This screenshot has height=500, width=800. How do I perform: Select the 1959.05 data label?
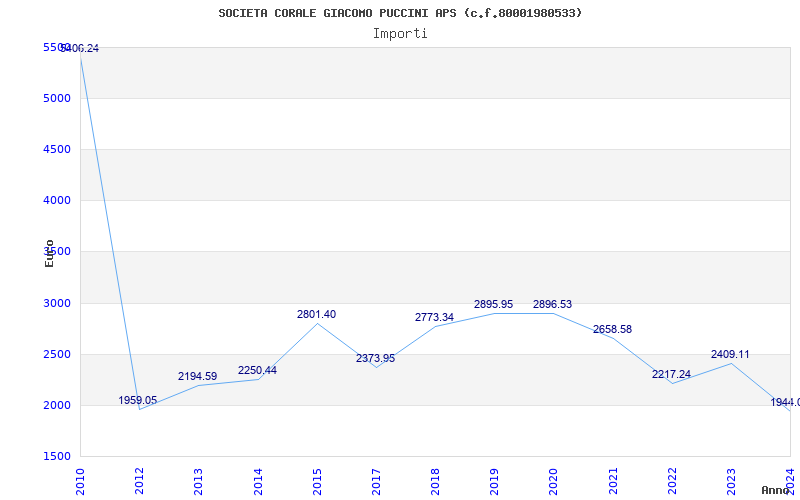138,400
